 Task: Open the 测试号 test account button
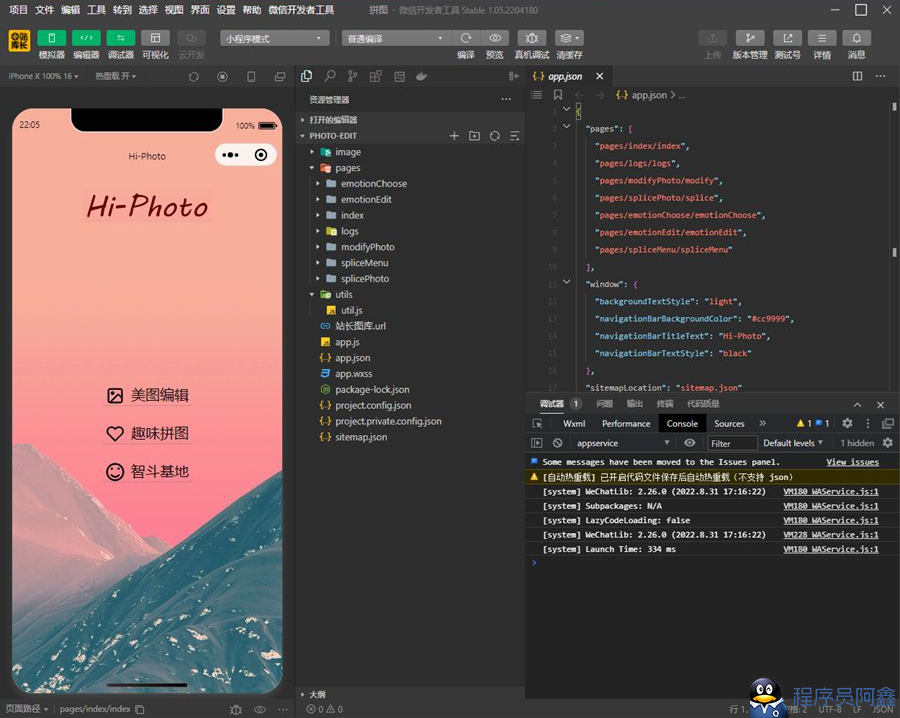[788, 38]
